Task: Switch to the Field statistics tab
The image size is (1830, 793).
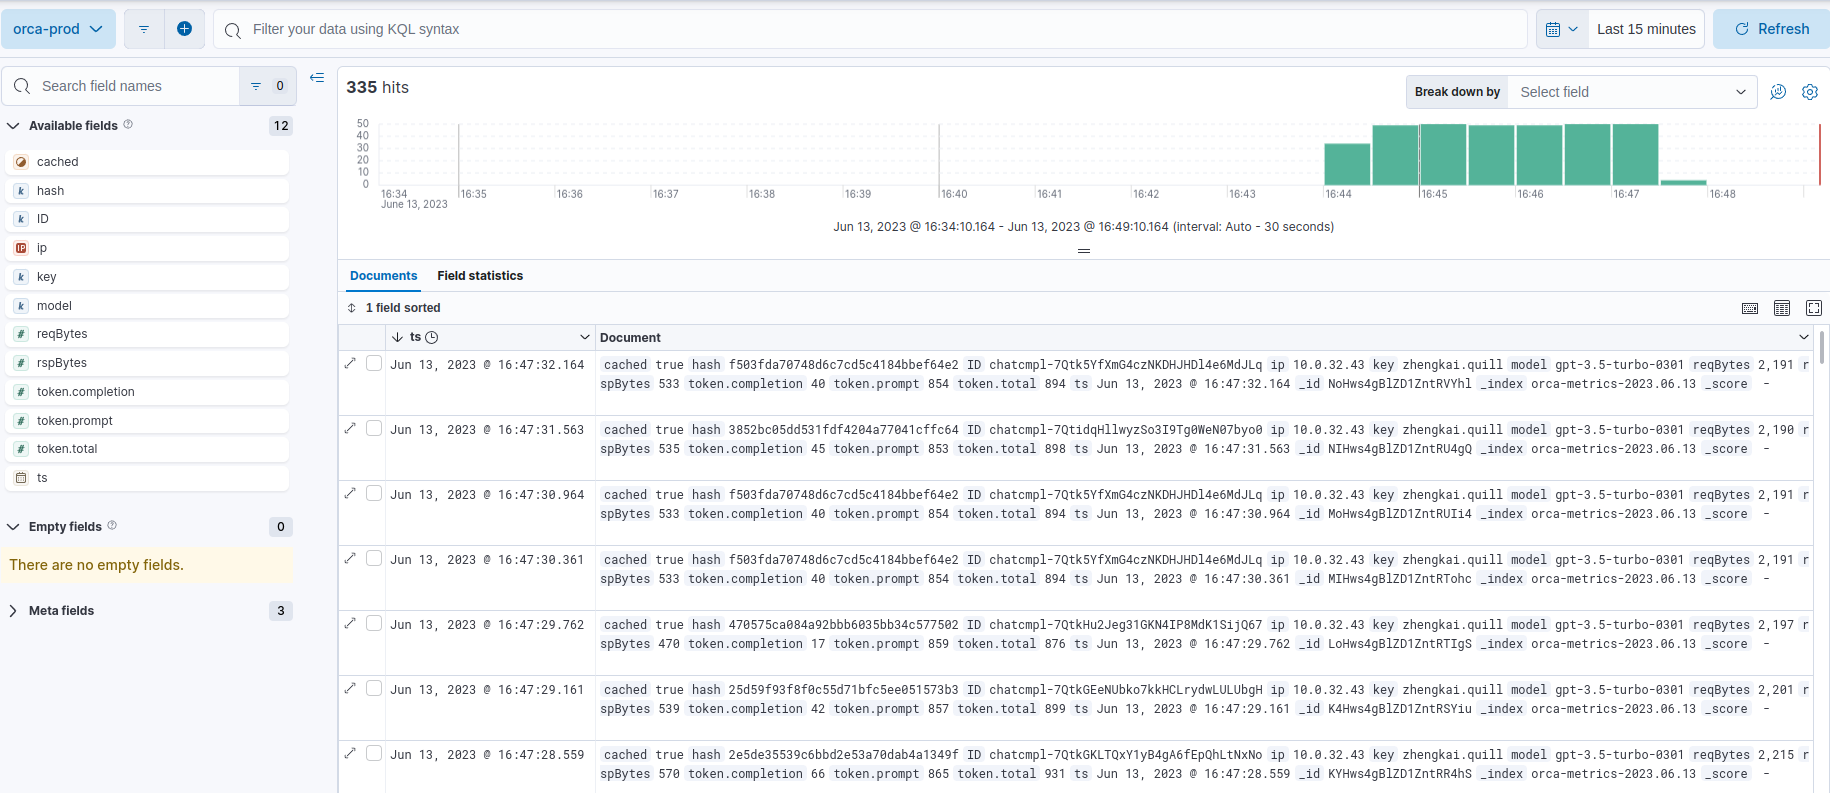Action: coord(480,276)
